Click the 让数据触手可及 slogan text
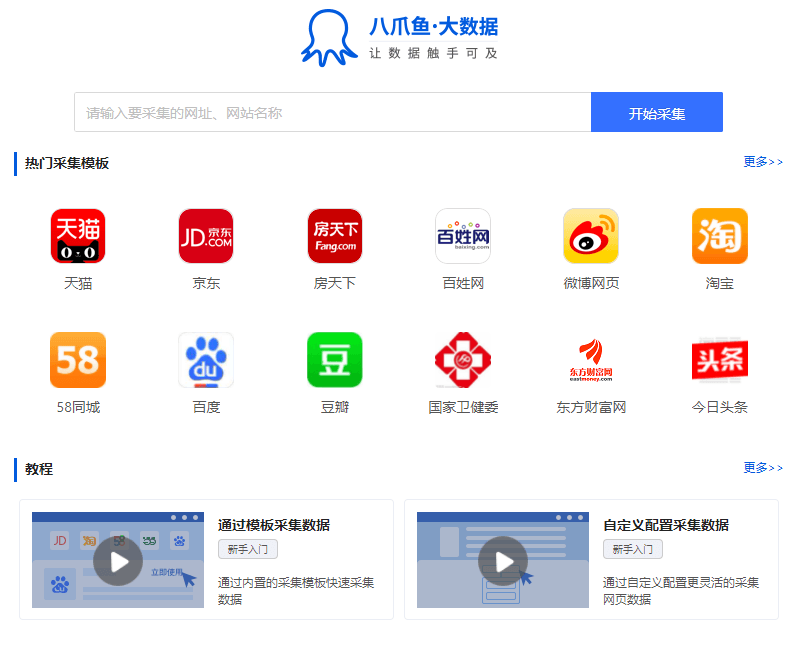This screenshot has width=806, height=656. pyautogui.click(x=433, y=53)
